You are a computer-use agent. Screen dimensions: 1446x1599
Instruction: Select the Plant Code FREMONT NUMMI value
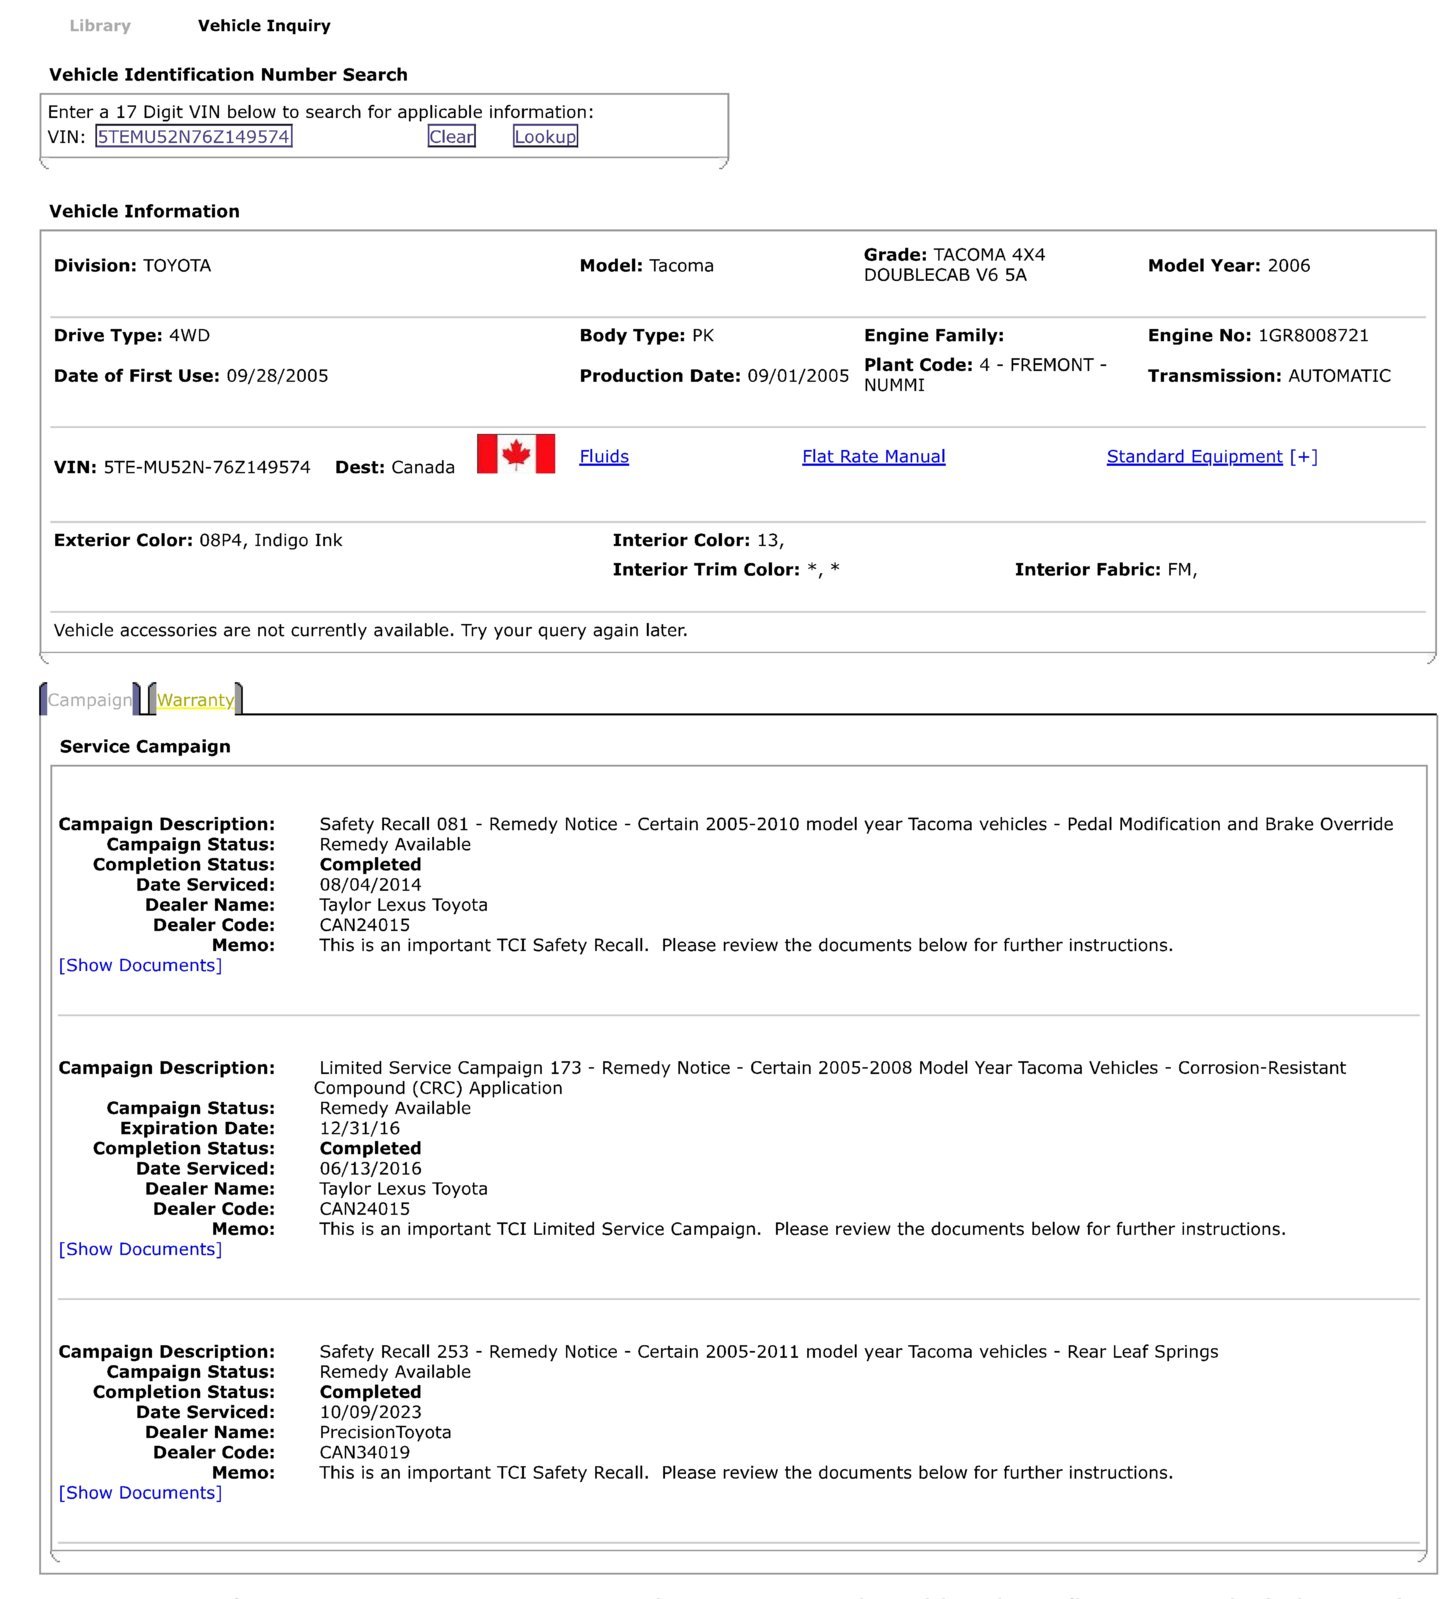tap(985, 375)
